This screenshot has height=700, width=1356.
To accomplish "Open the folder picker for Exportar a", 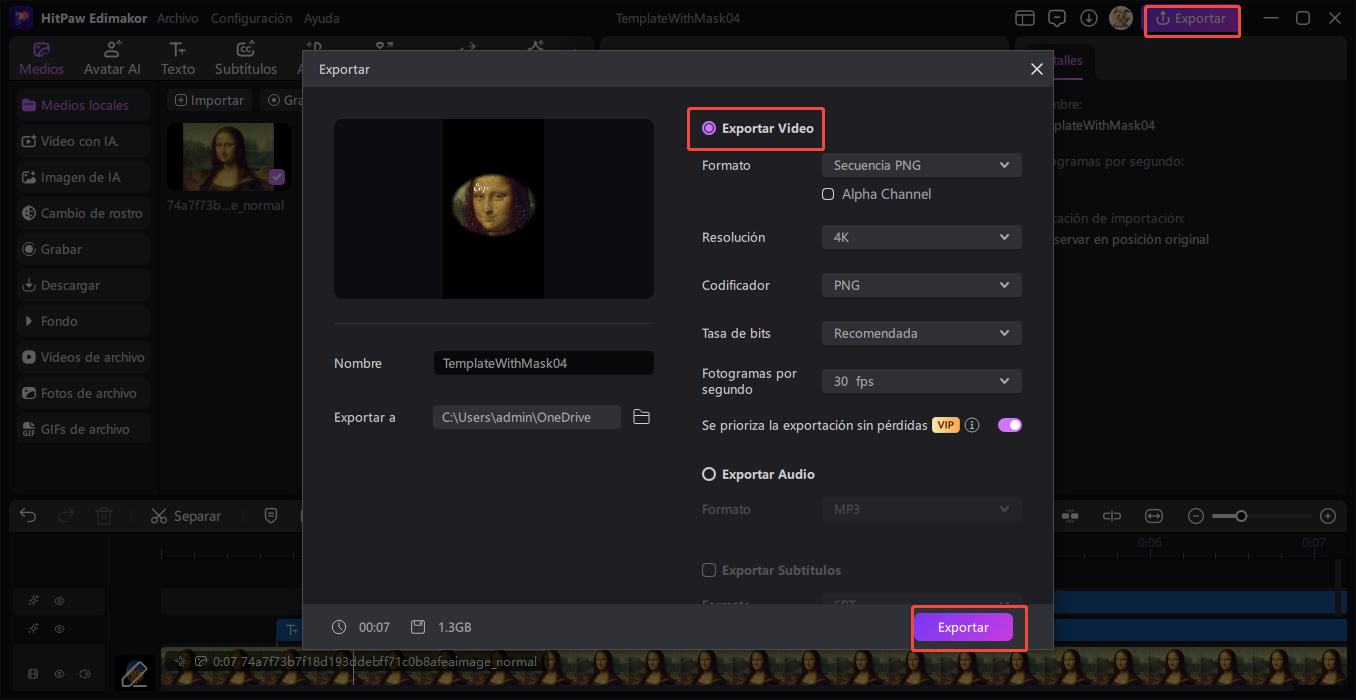I will click(641, 416).
